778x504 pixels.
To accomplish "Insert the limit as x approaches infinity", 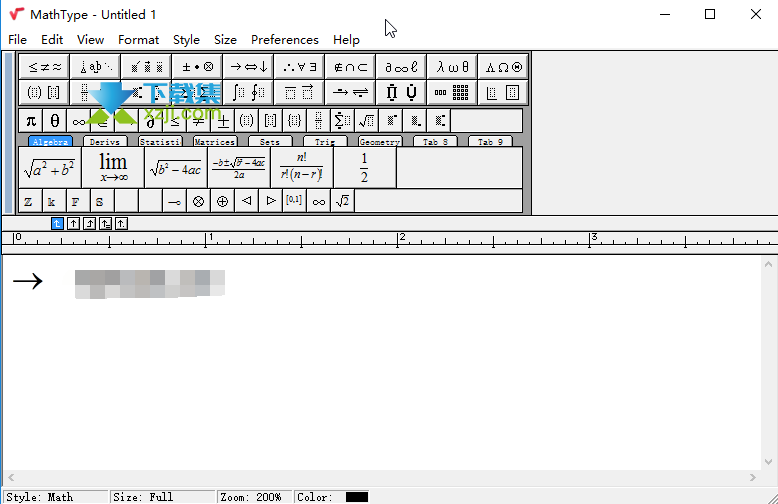I will [113, 168].
